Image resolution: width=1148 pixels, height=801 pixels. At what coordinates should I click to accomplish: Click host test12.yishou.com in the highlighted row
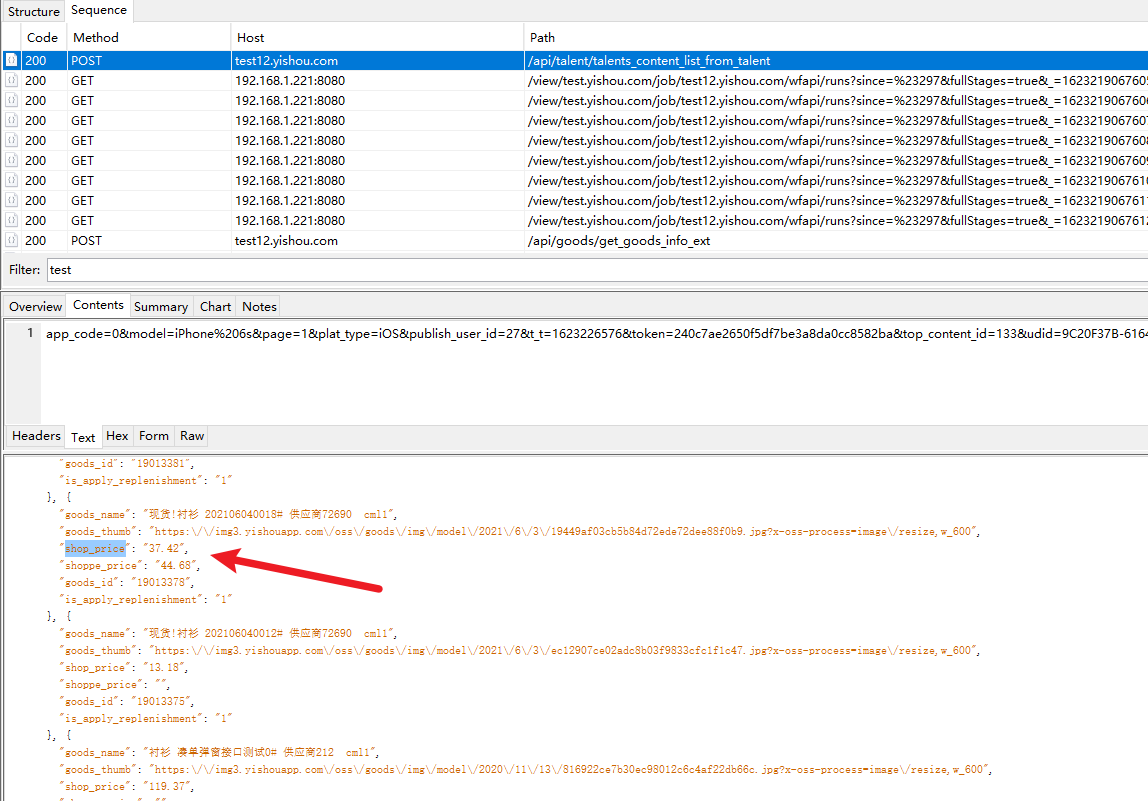point(286,60)
